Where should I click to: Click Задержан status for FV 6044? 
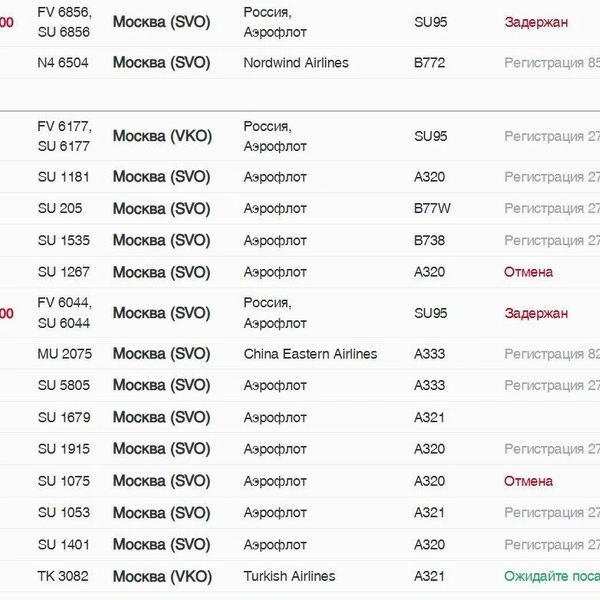pyautogui.click(x=536, y=313)
